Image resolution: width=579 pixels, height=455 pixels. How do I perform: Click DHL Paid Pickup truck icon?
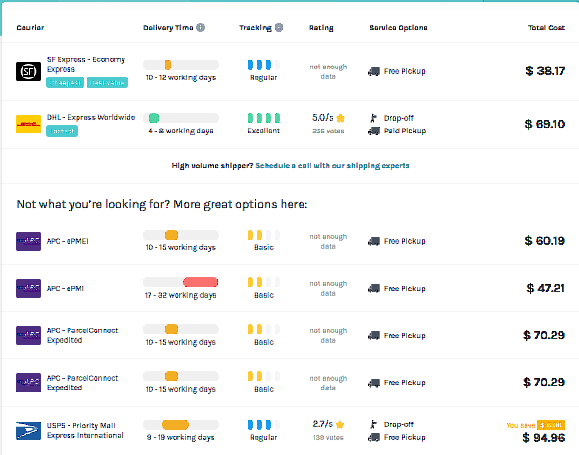tap(374, 131)
